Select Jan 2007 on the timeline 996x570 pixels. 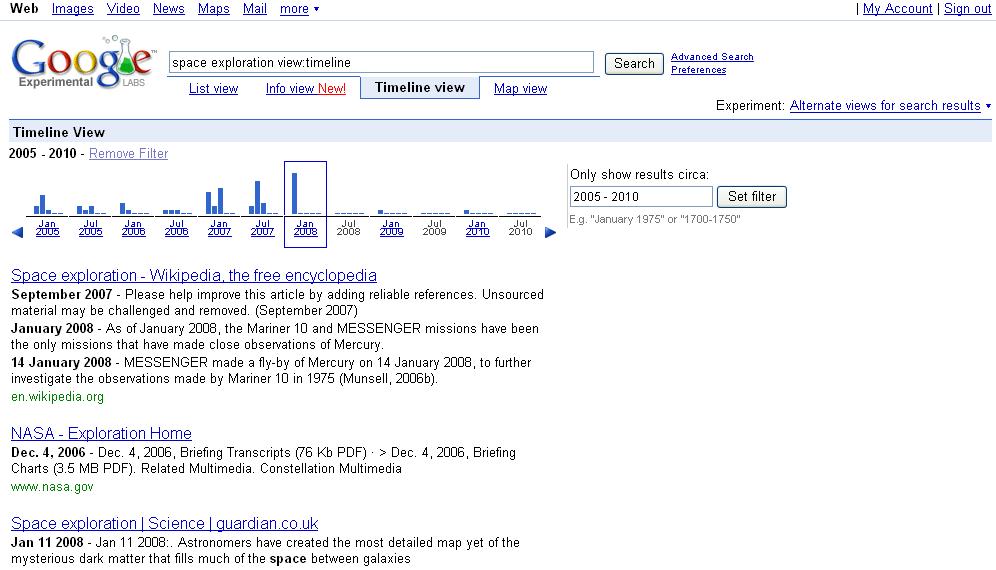click(220, 227)
